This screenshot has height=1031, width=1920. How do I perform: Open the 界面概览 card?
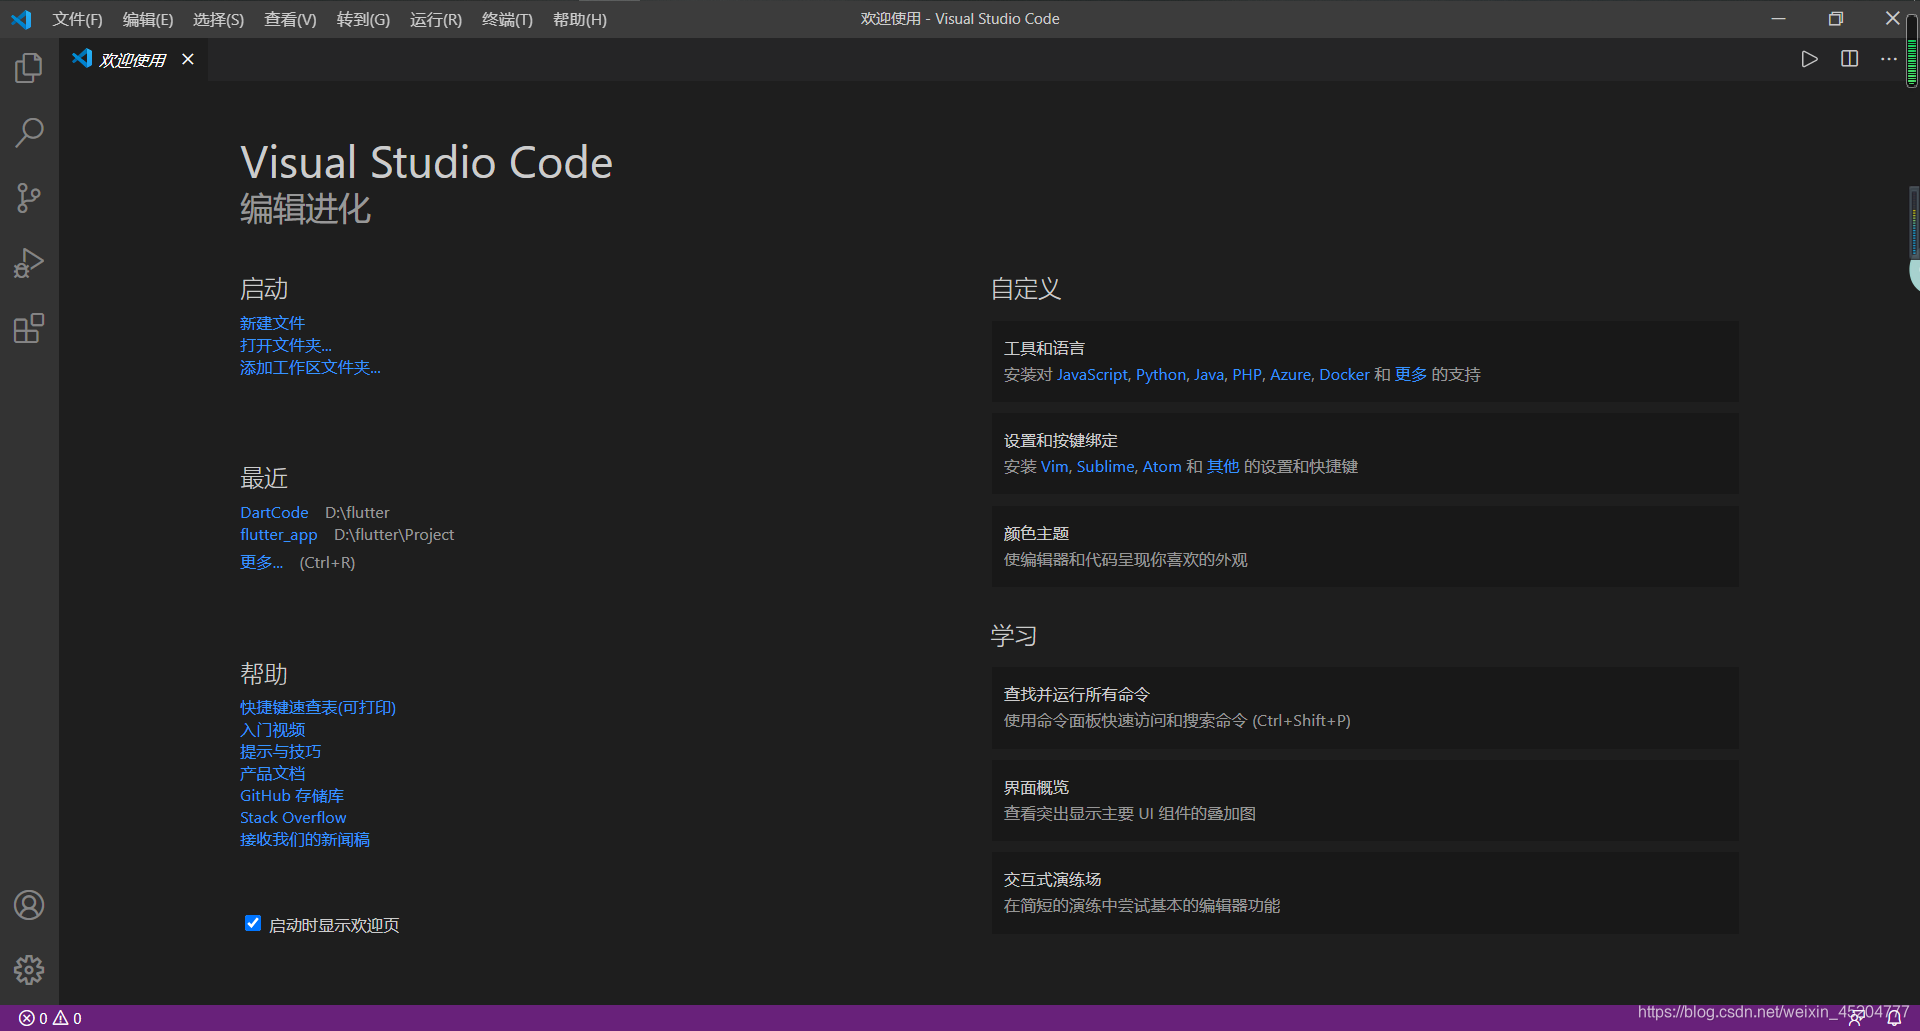click(x=1365, y=800)
